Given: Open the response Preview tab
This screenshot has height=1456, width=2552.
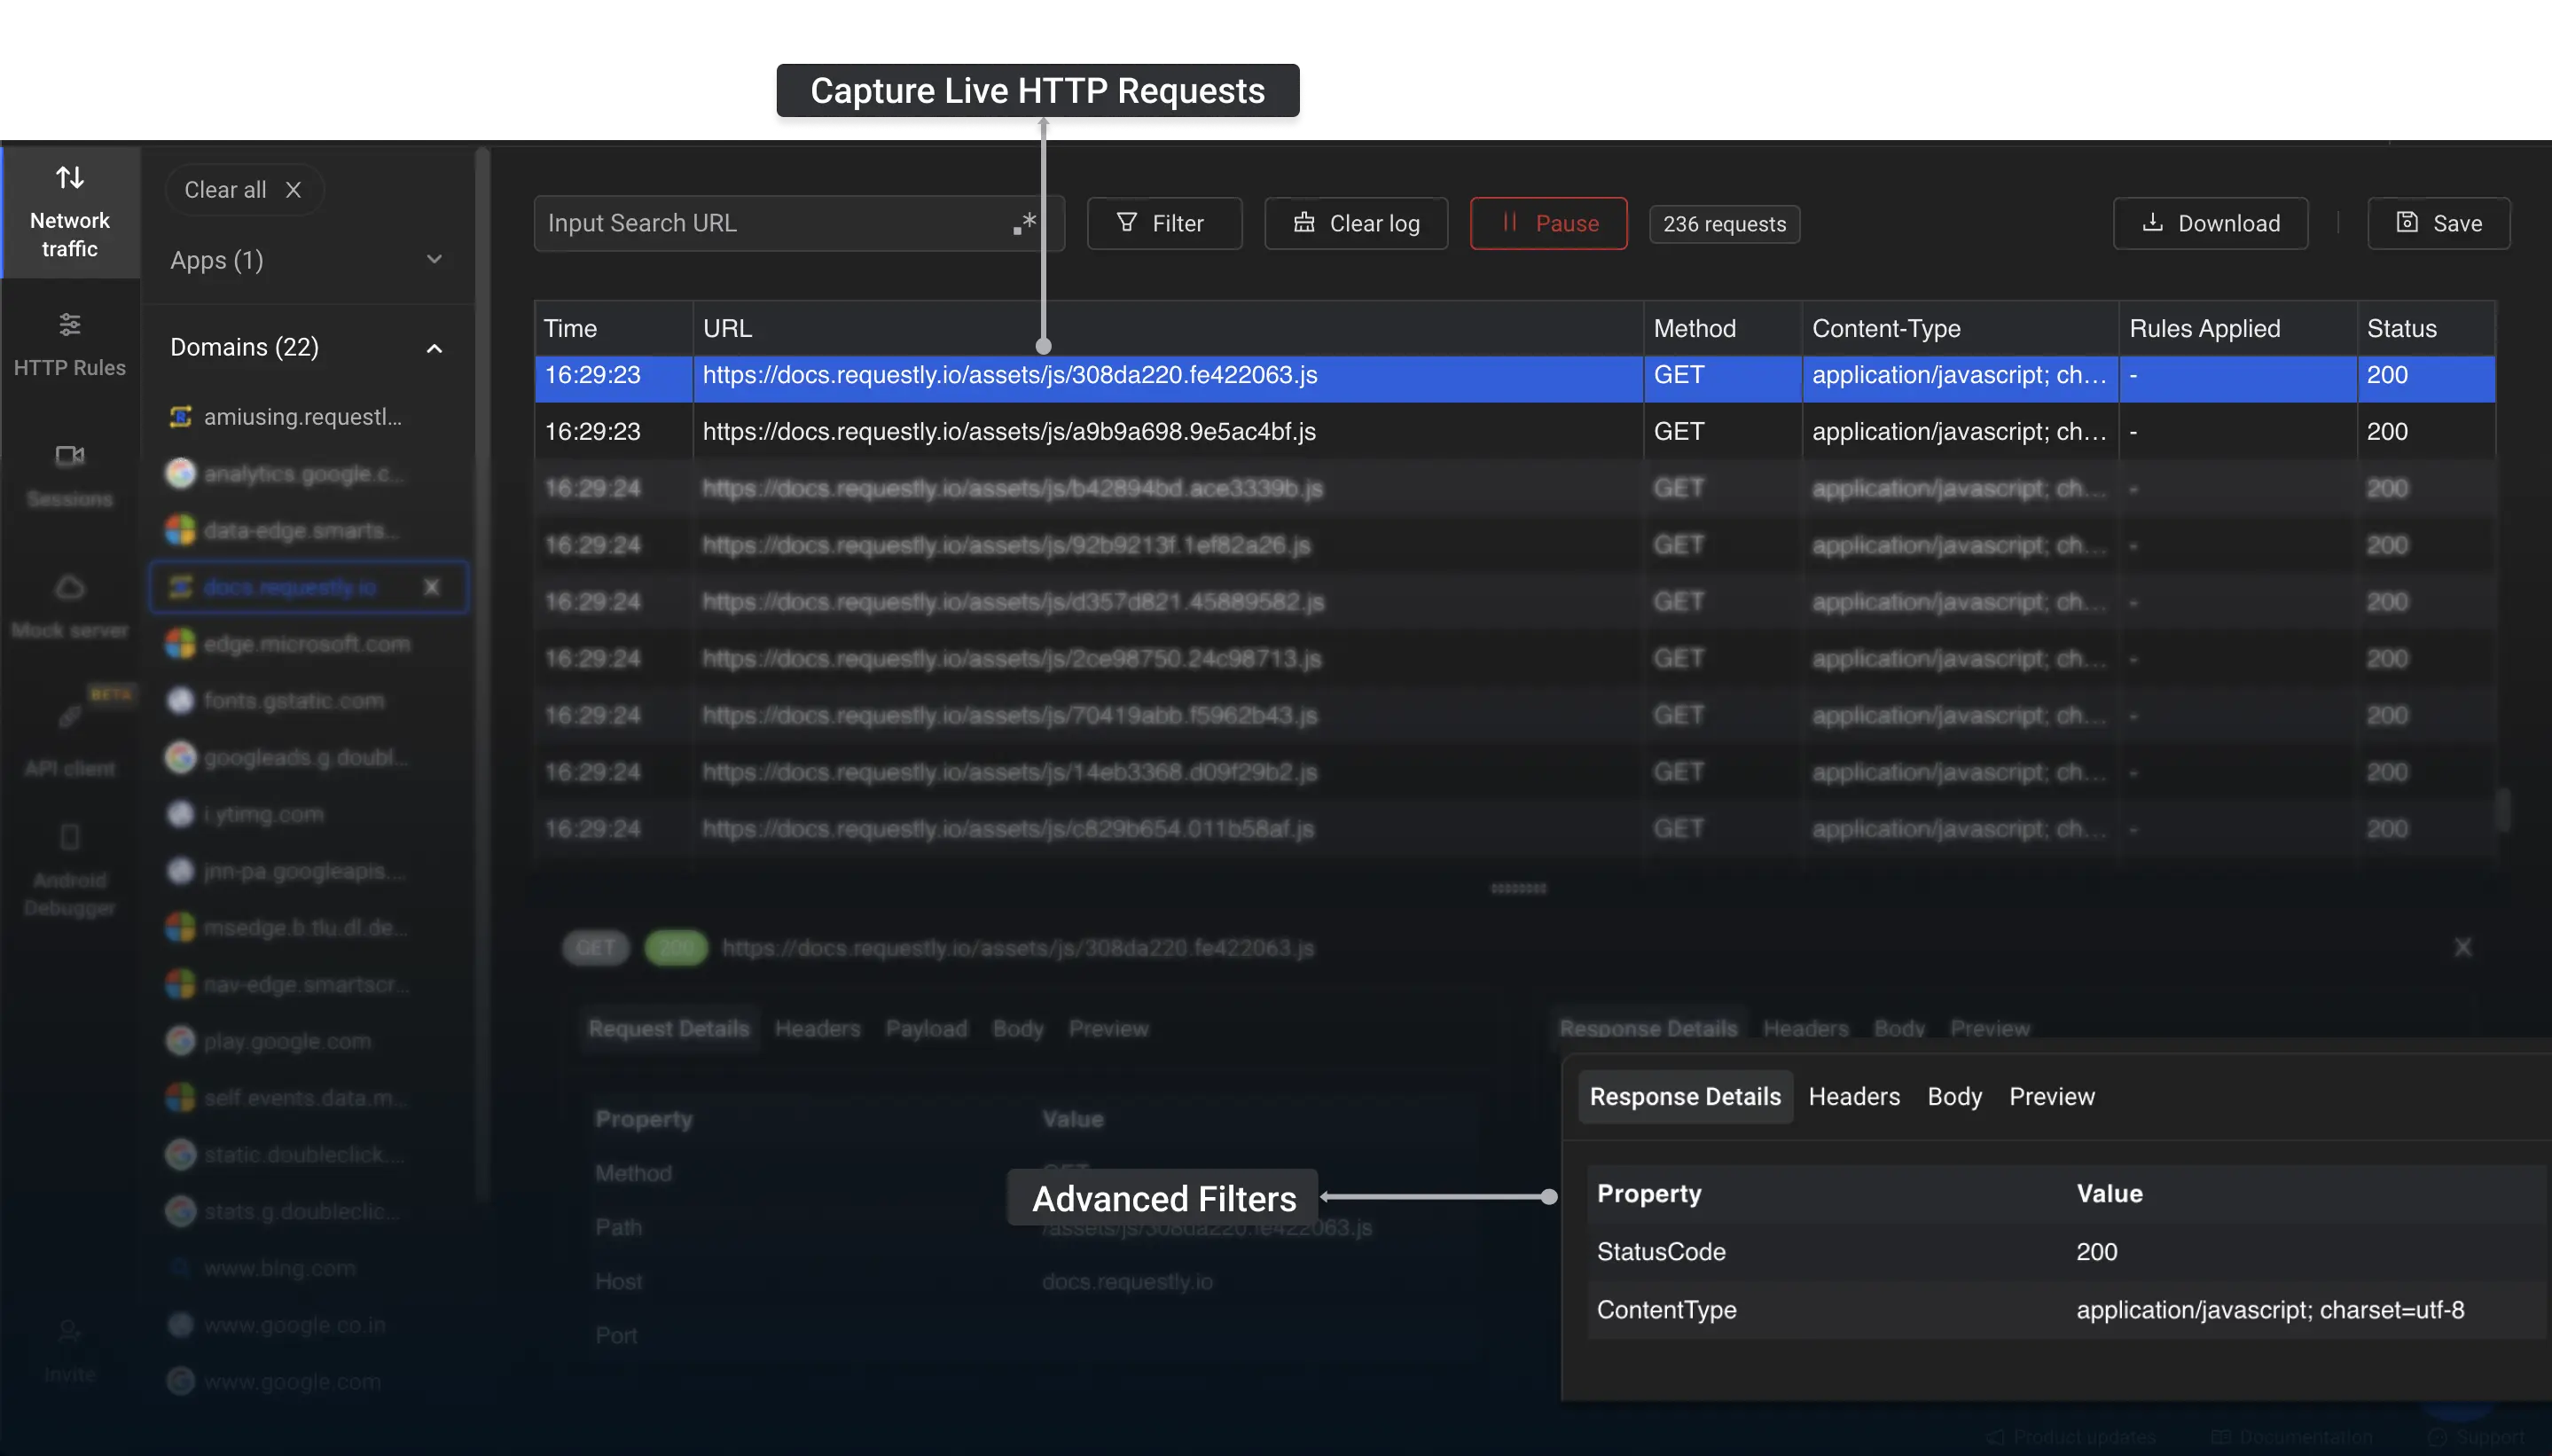Looking at the screenshot, I should coord(2051,1096).
